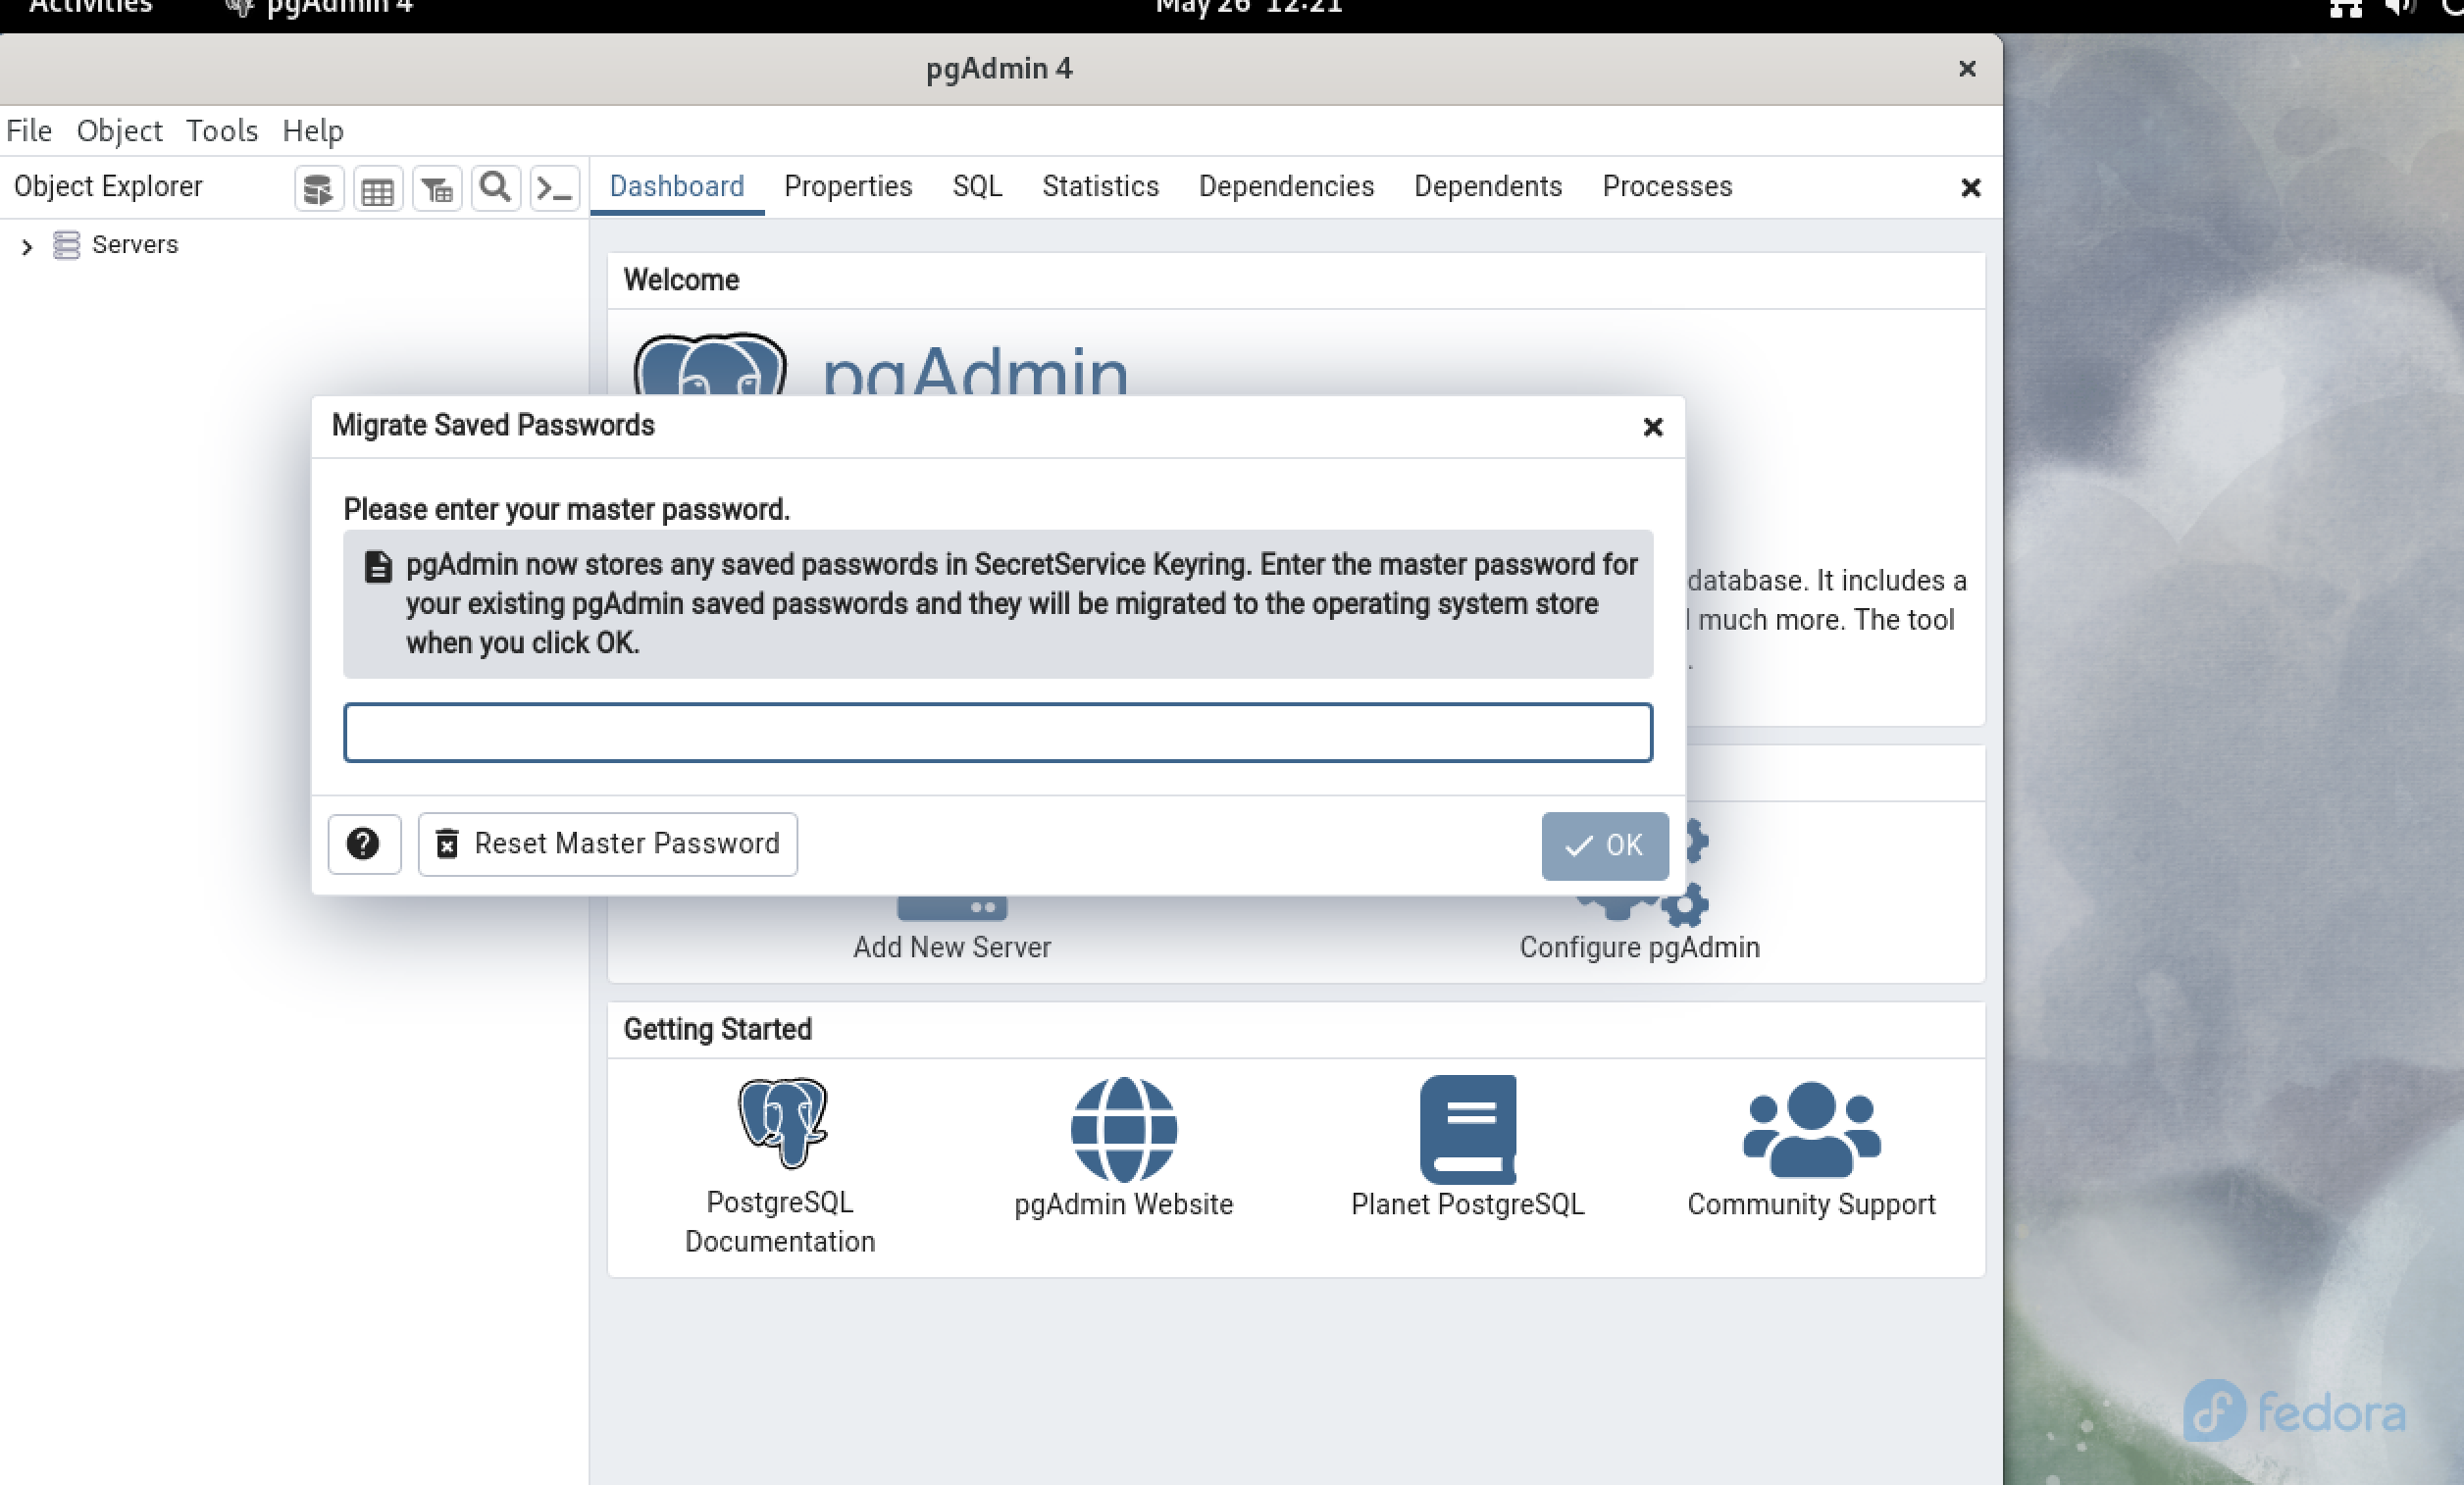
Task: Open the Object menu
Action: [x=118, y=130]
